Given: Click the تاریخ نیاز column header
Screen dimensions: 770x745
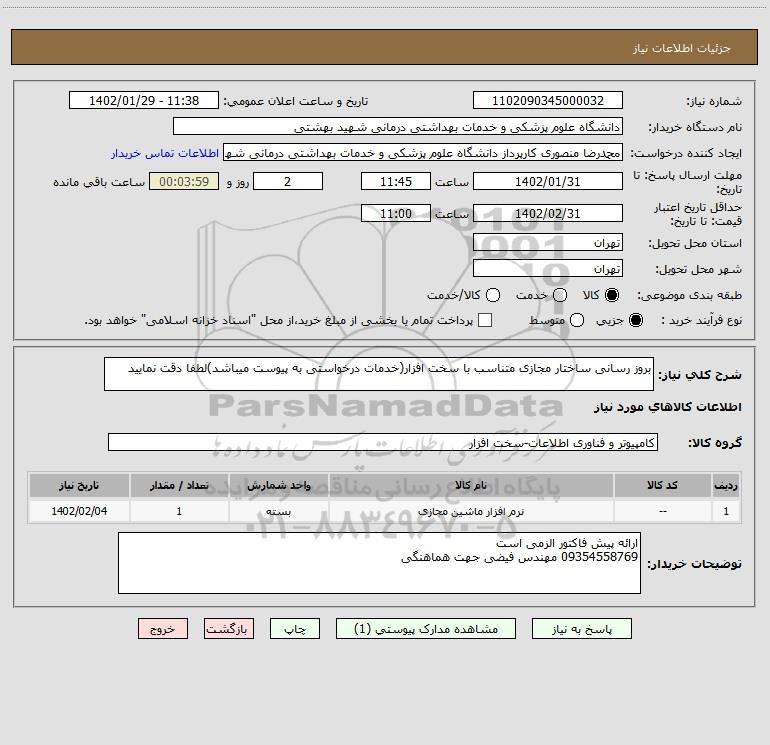Looking at the screenshot, I should pos(79,485).
